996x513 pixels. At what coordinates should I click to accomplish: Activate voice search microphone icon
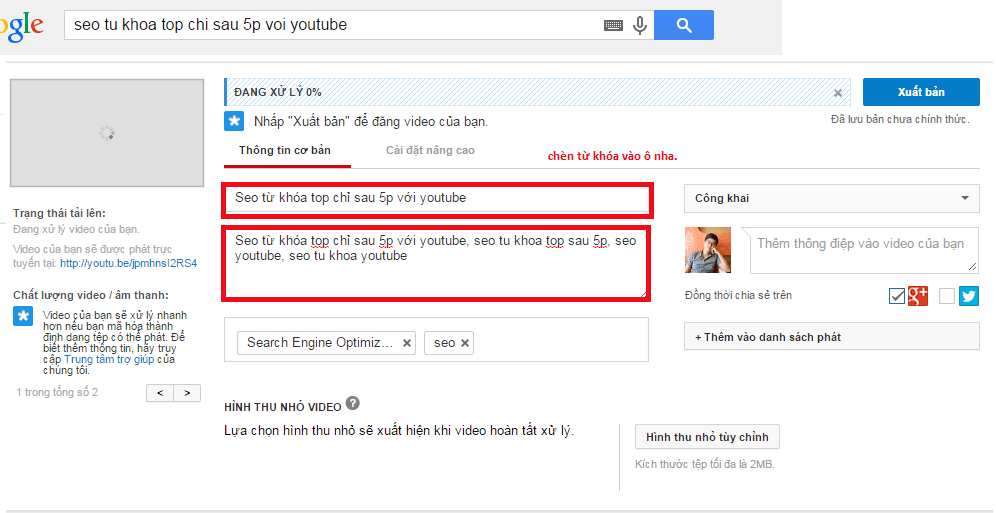640,25
